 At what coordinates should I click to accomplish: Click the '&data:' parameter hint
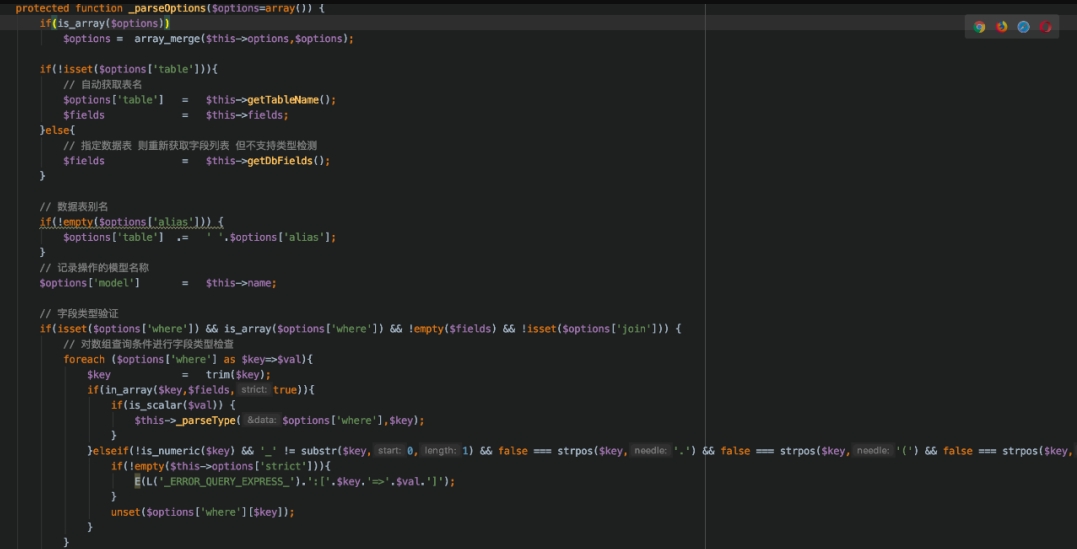262,421
